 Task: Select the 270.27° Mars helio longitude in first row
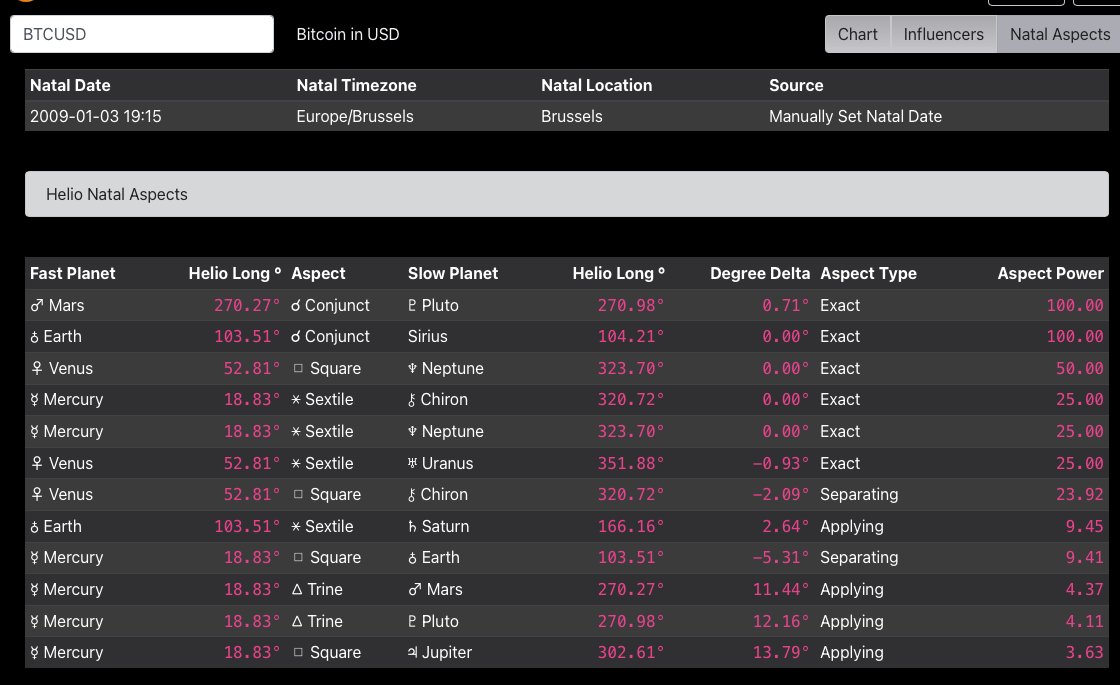click(x=246, y=306)
